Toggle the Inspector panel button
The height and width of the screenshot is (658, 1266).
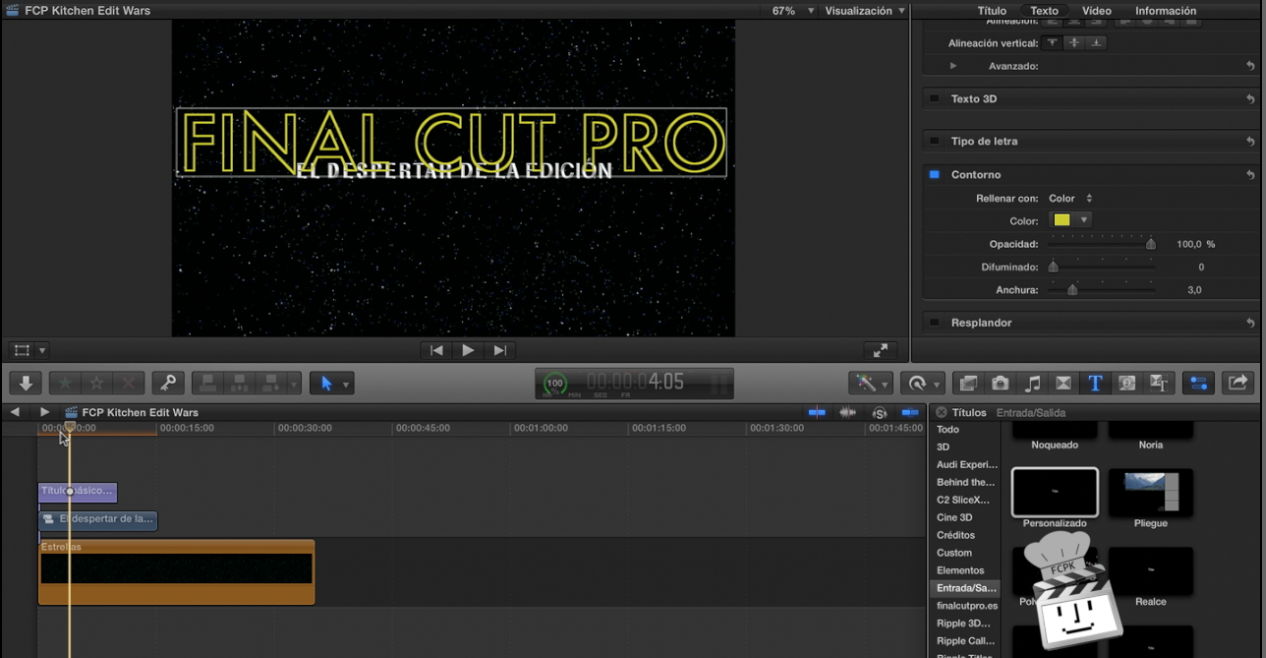coord(1199,383)
